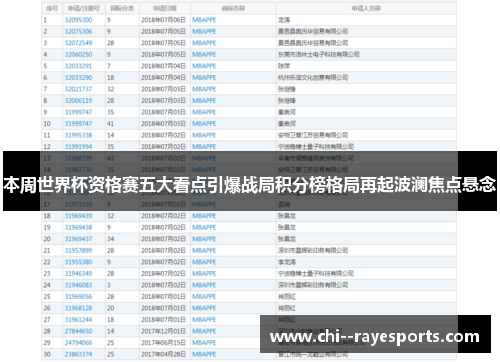Click MBAPPE trademark link in row 26
This screenshot has width=500, height=362.
[x=204, y=308]
